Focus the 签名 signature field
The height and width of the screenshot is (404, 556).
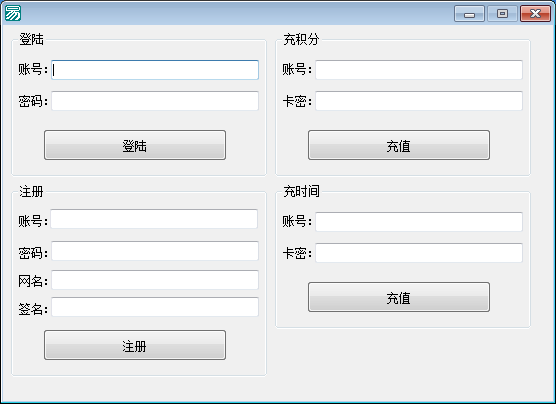155,307
